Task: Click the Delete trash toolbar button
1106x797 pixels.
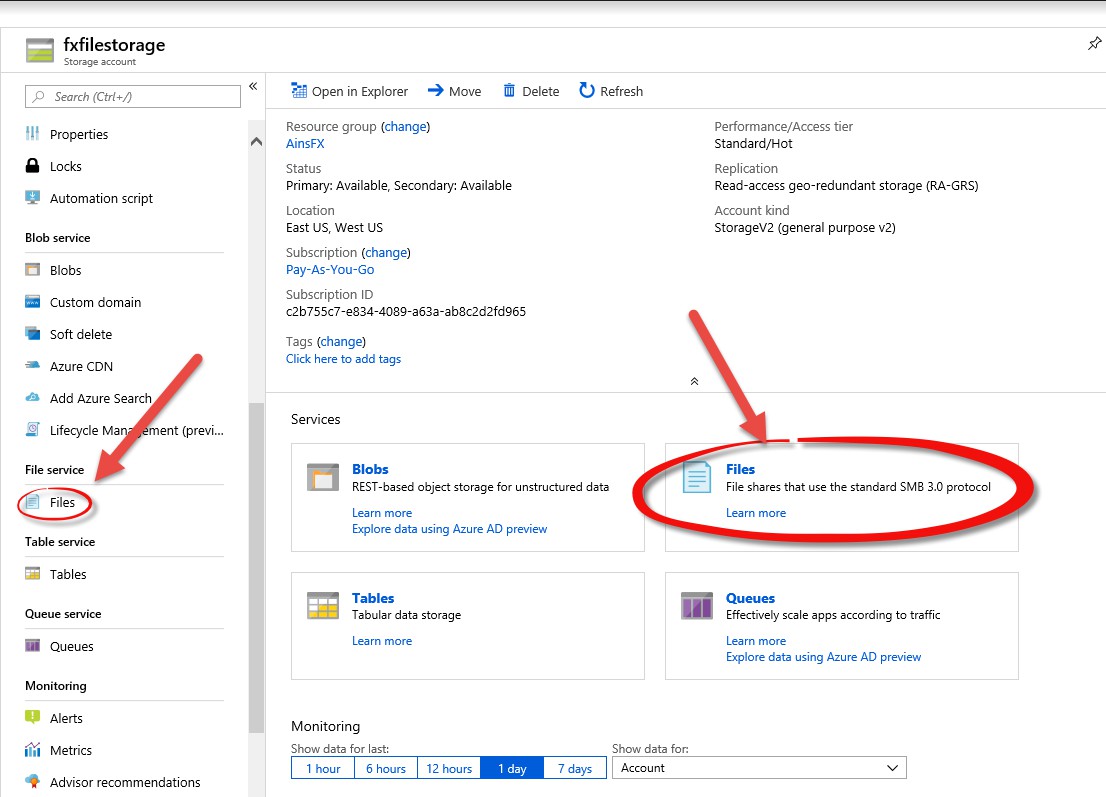Action: 531,91
